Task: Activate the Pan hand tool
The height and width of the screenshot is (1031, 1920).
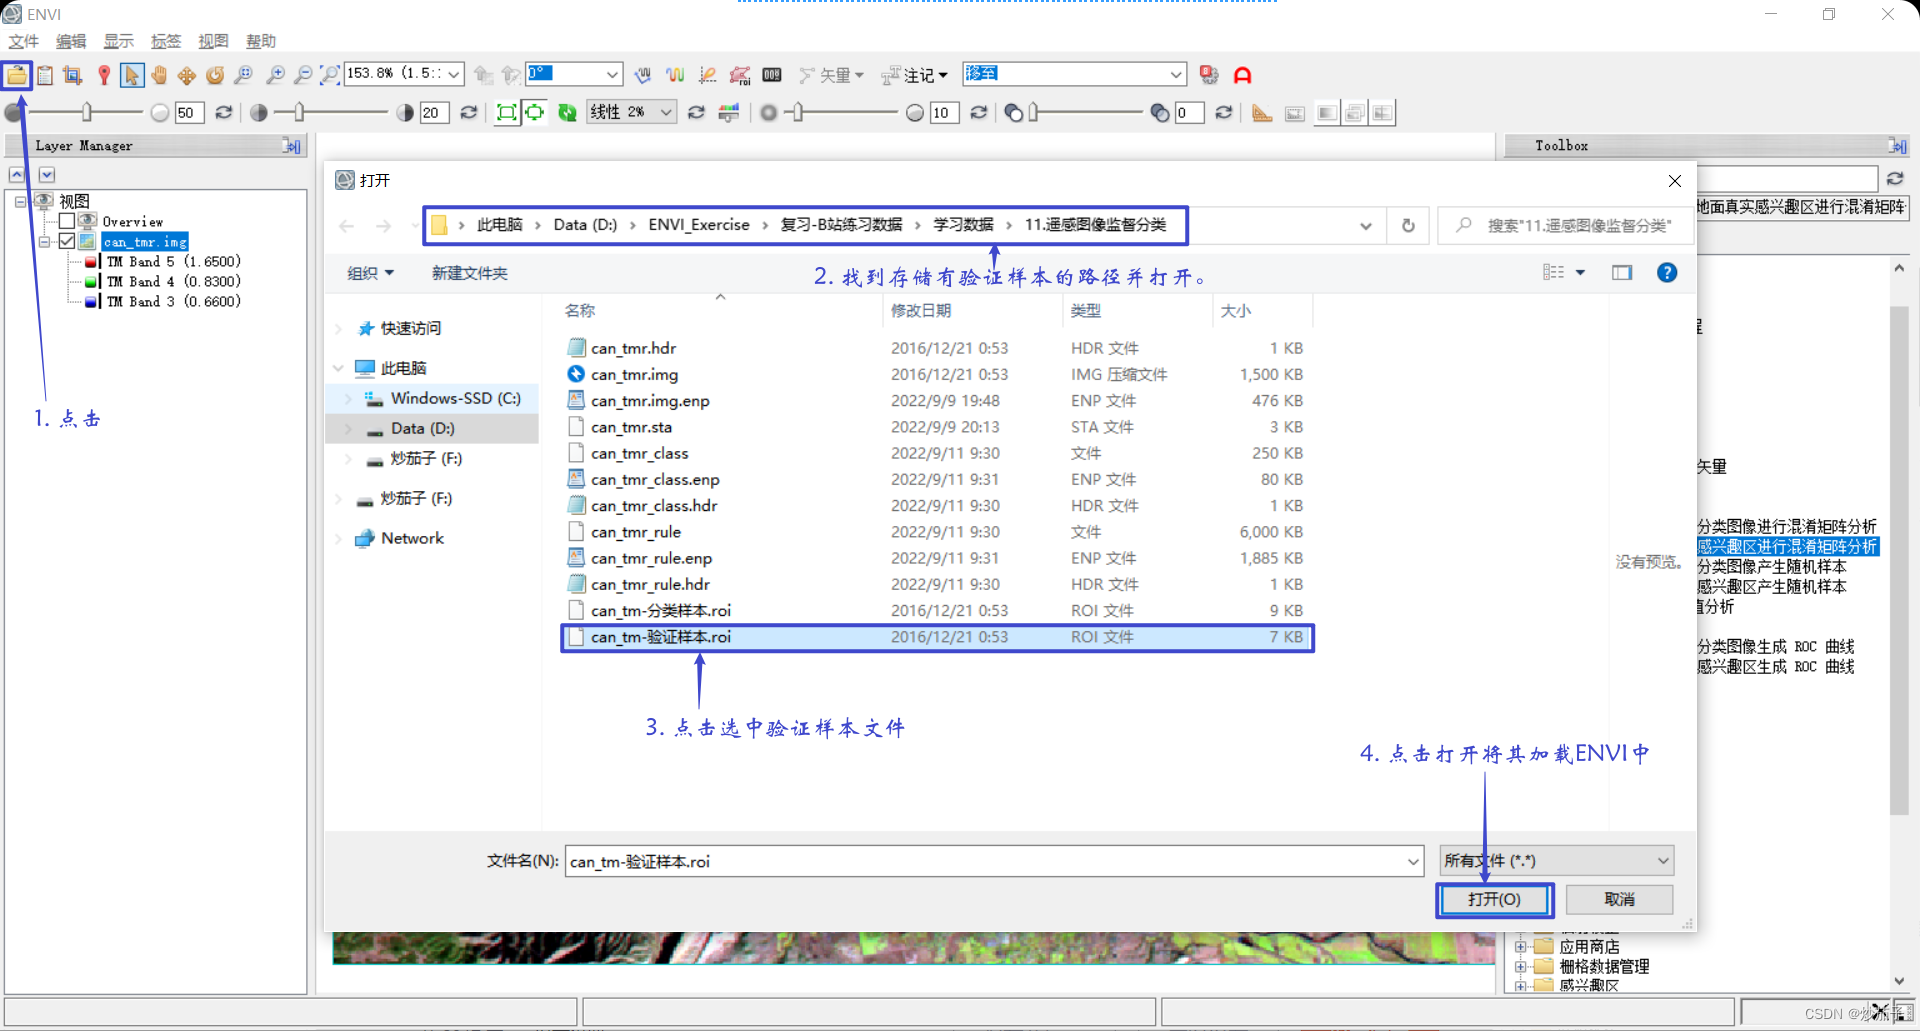Action: point(159,75)
